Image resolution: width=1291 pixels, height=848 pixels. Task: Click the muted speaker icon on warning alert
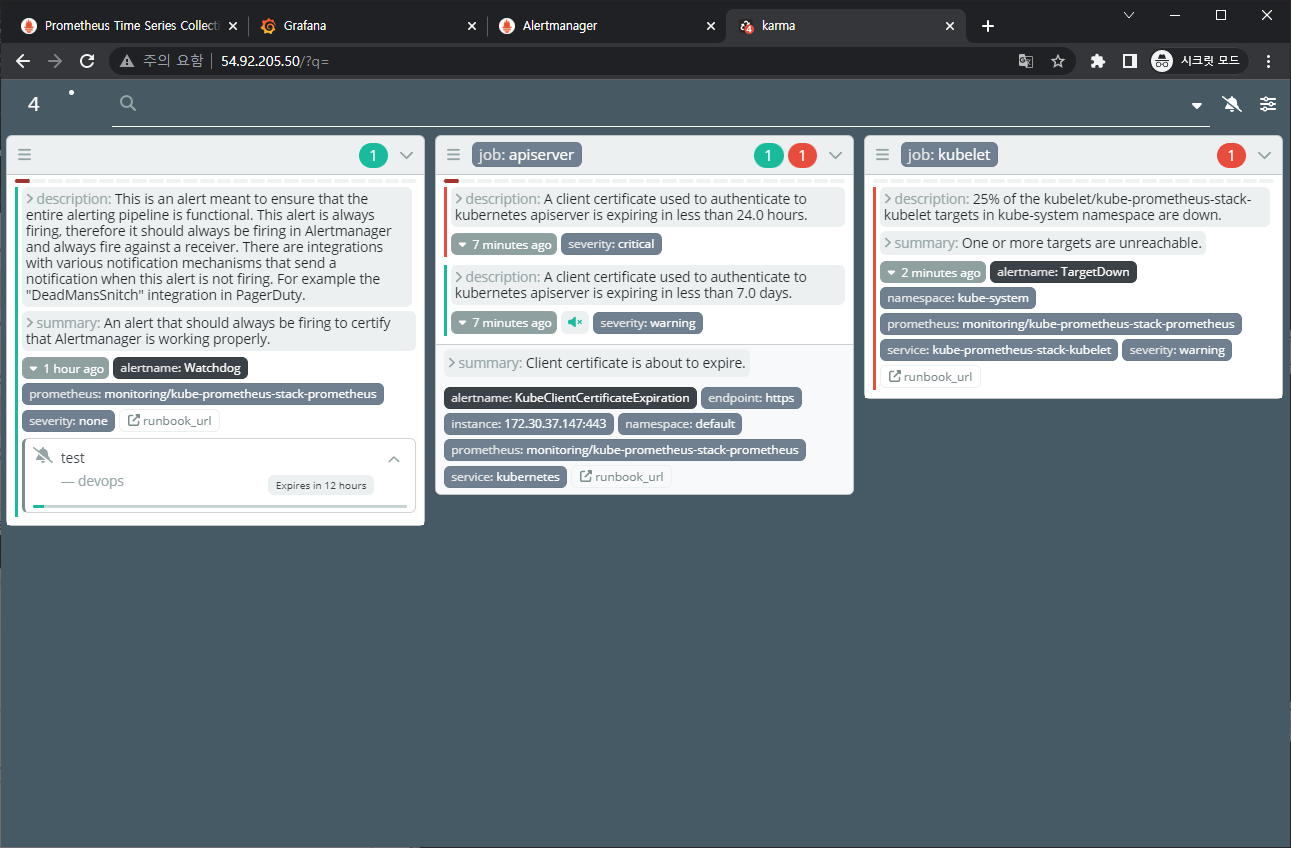[x=574, y=322]
